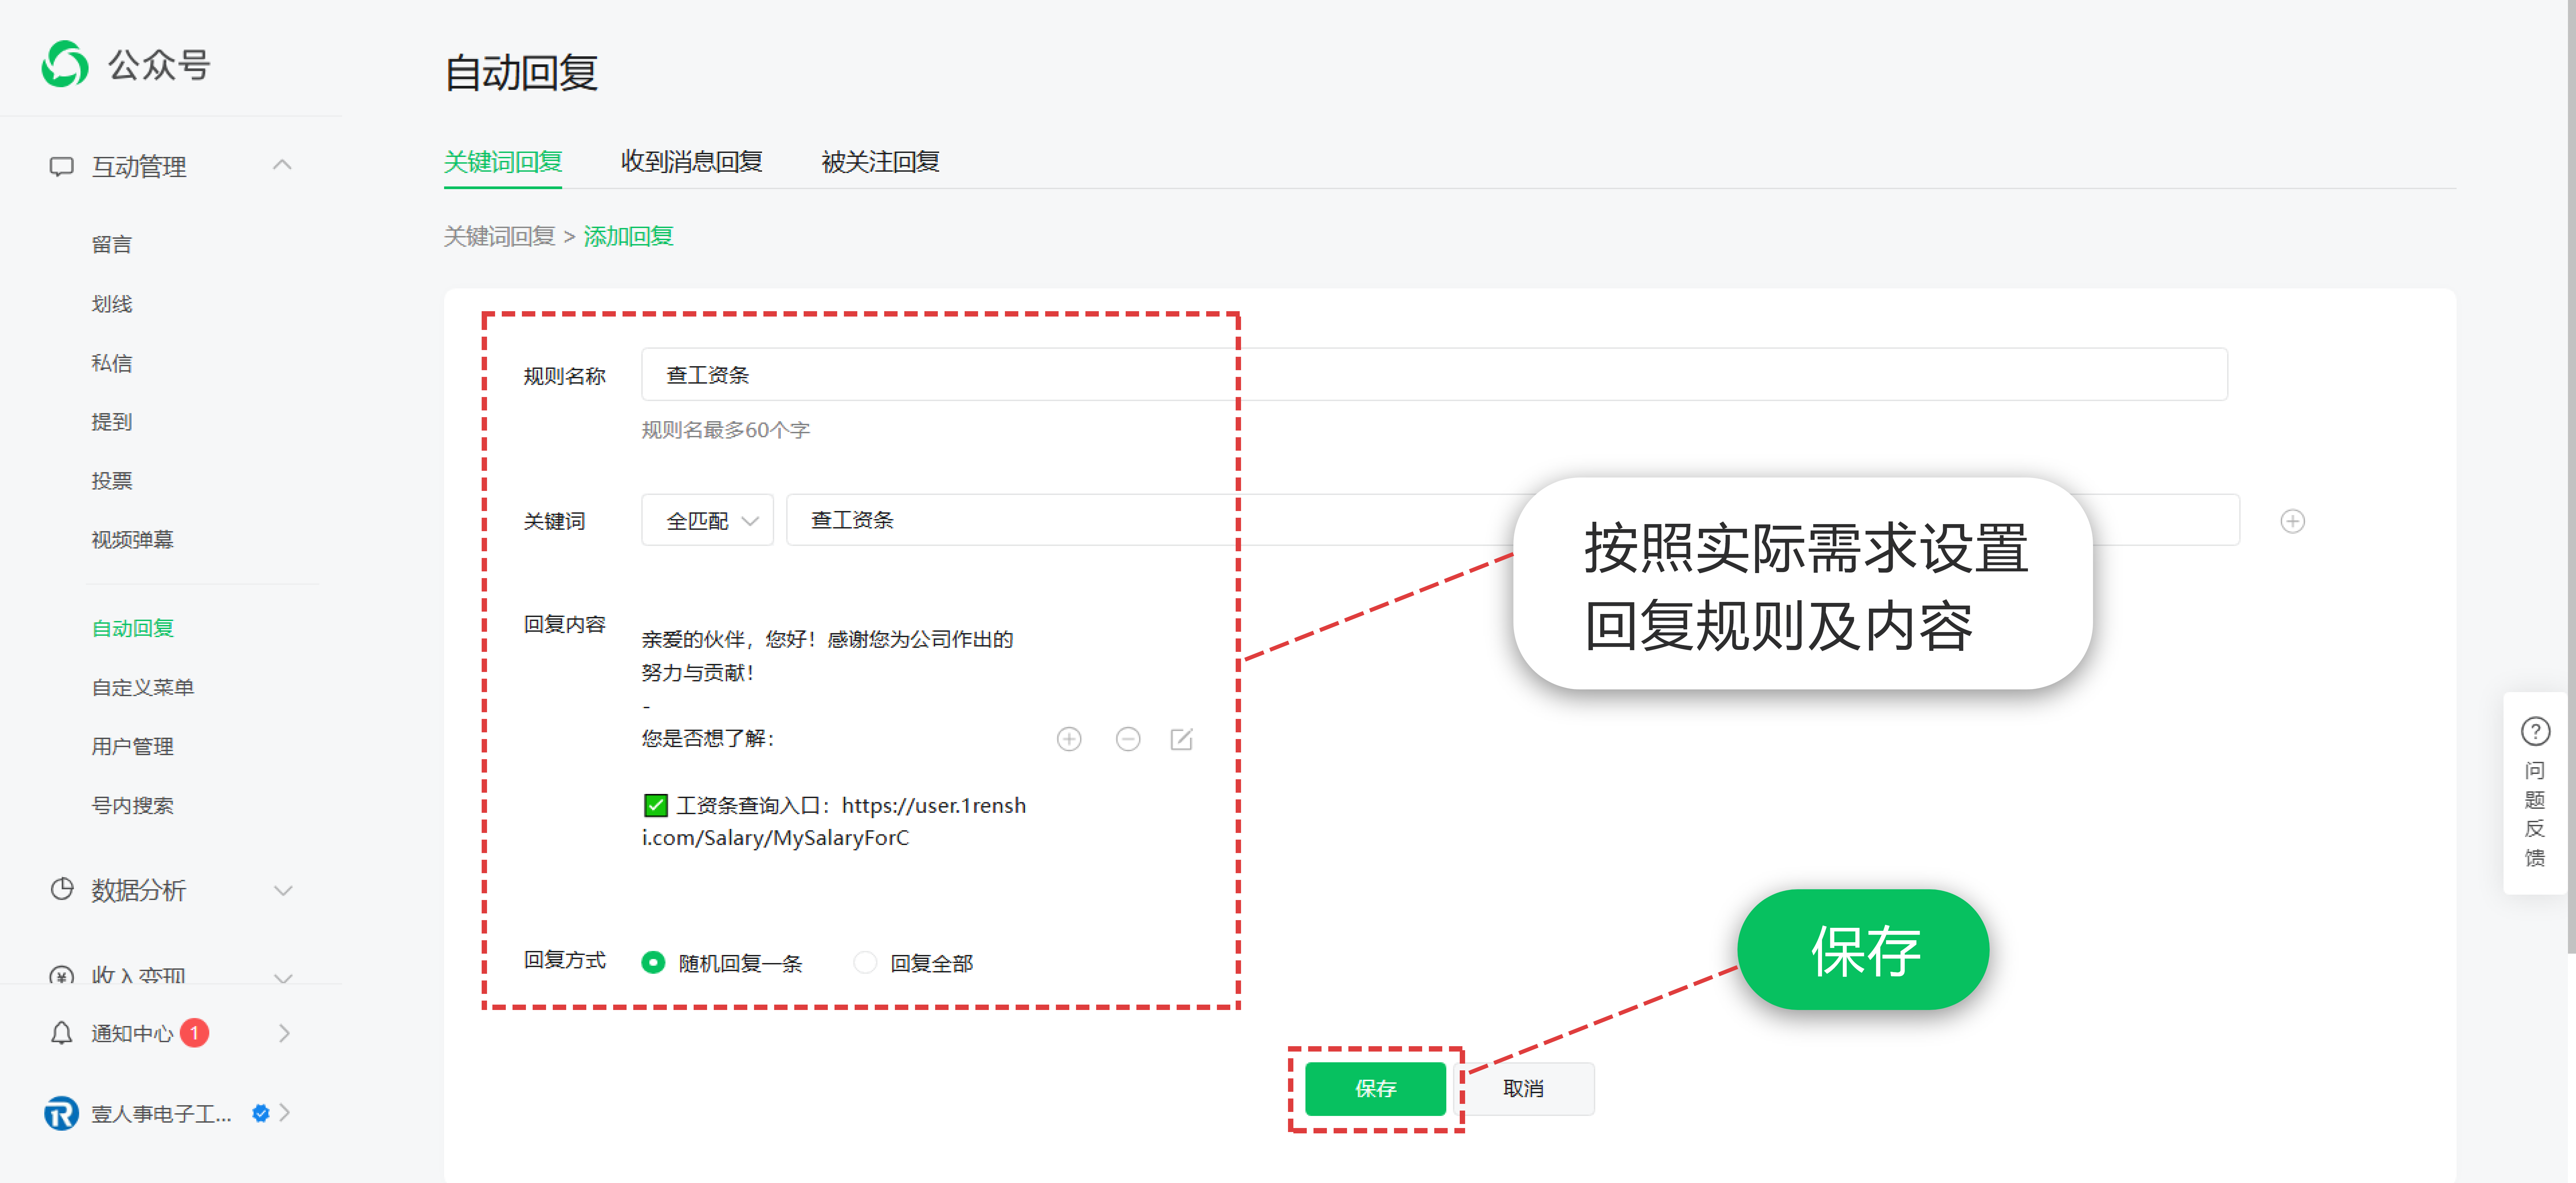Image resolution: width=2576 pixels, height=1183 pixels.
Task: Select 随机回复一条 reply mode
Action: pos(653,962)
